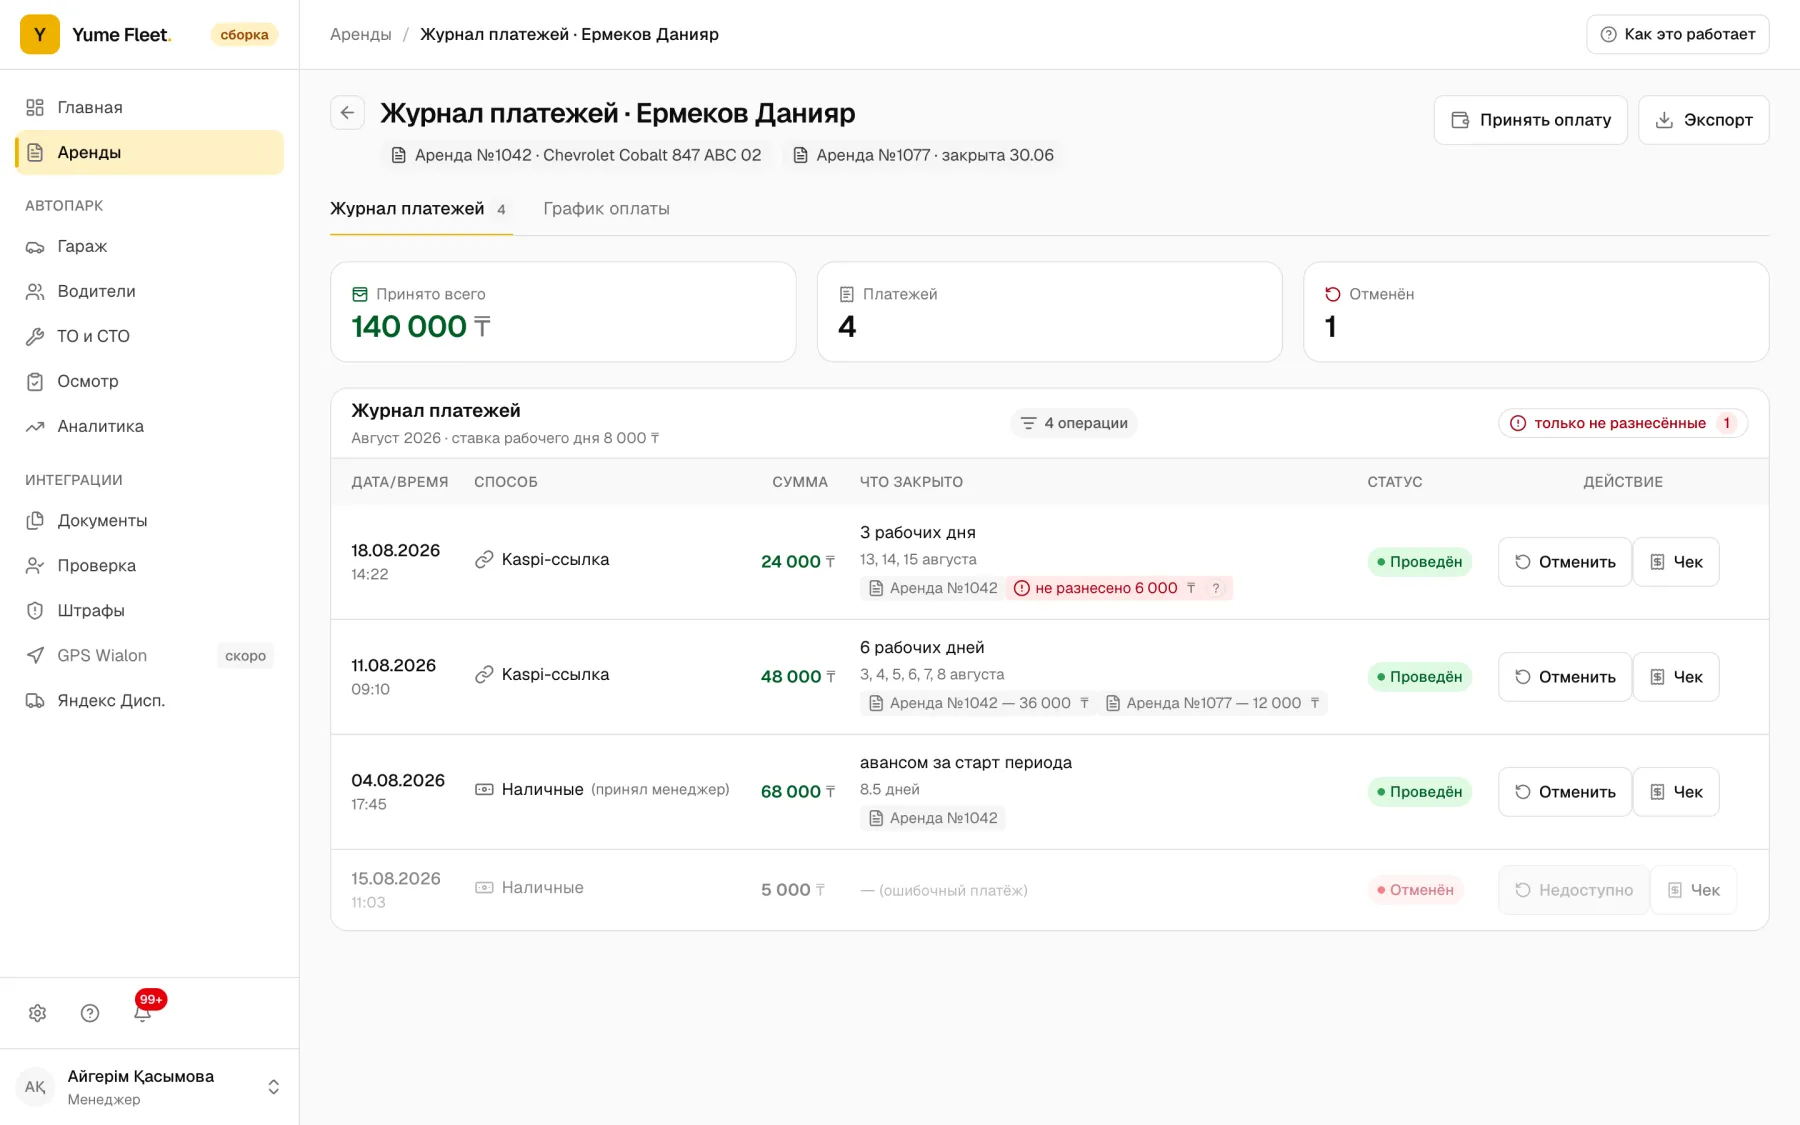1800x1125 pixels.
Task: Click the Kaspi-ссылка link icon in 18.08.2026 row
Action: pos(484,560)
